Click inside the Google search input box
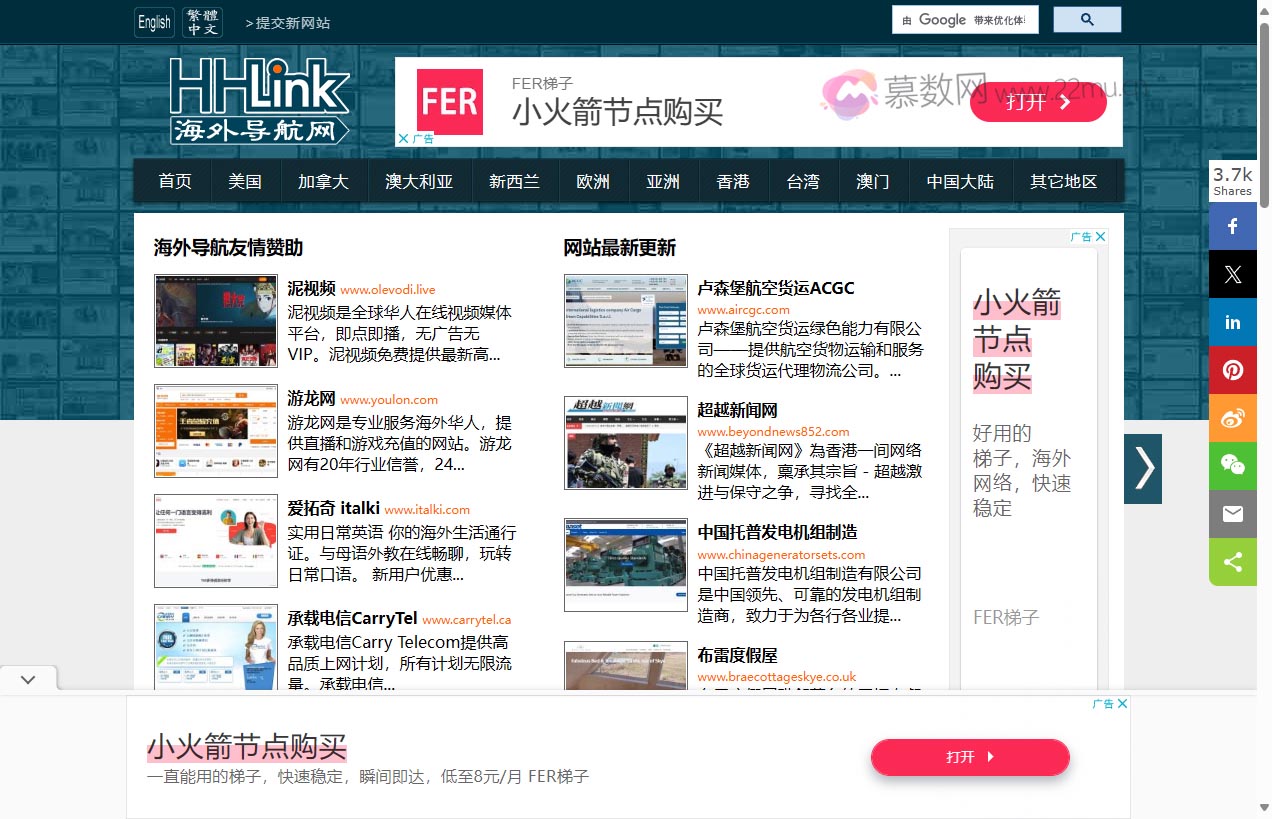The width and height of the screenshot is (1272, 819). (x=964, y=18)
